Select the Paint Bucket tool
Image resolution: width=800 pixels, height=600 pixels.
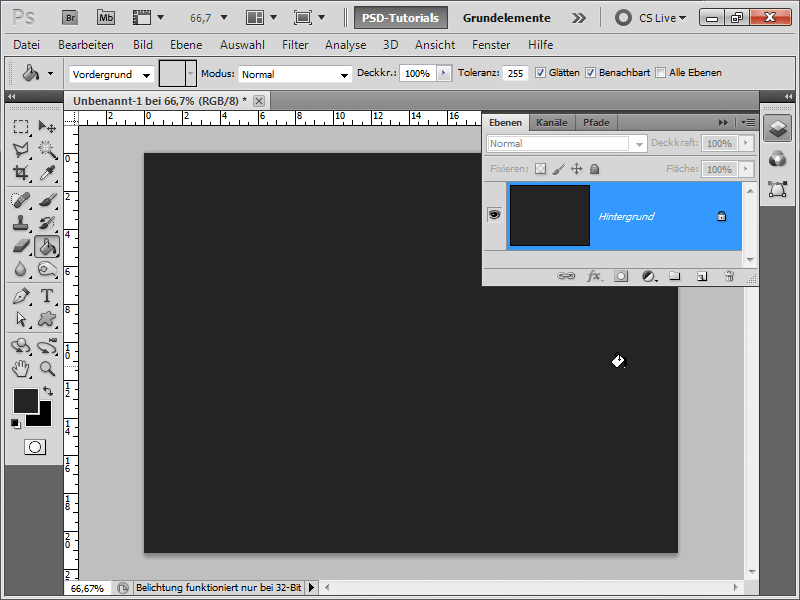[x=47, y=246]
